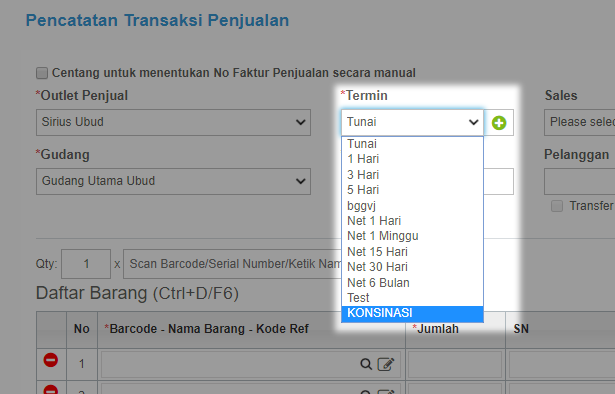Click the Pelanggan input field

579,182
